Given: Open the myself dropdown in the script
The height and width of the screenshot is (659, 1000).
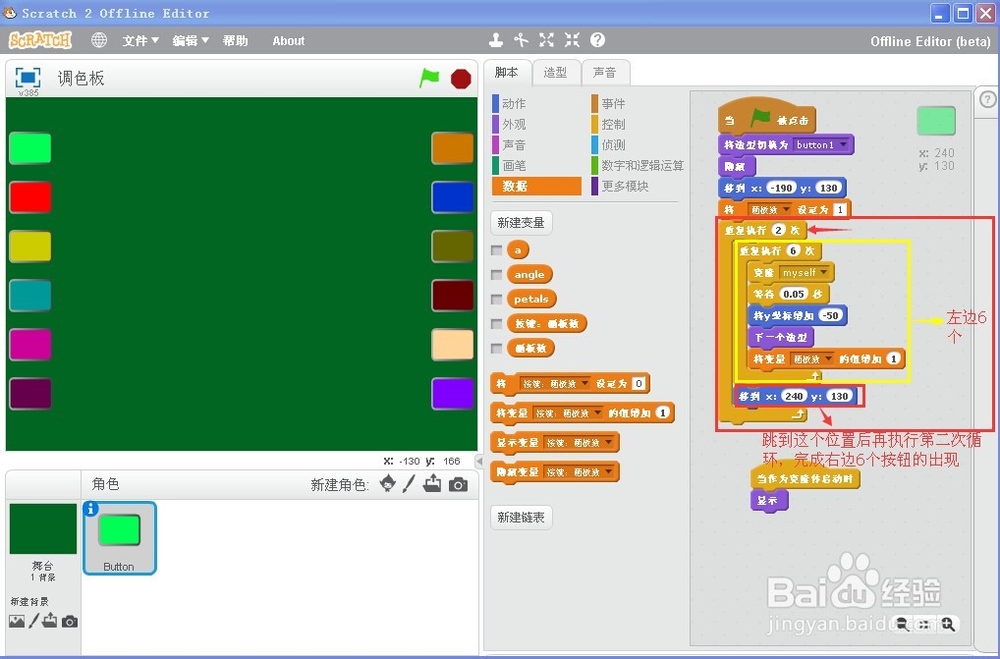Looking at the screenshot, I should (x=821, y=272).
